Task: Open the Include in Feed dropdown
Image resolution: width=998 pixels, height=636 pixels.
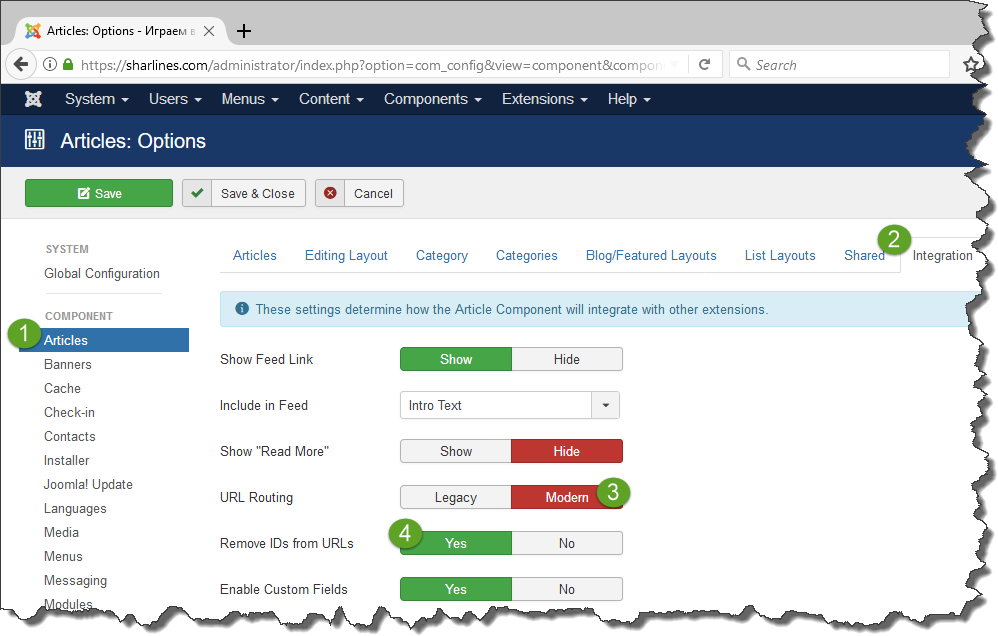Action: tap(607, 405)
